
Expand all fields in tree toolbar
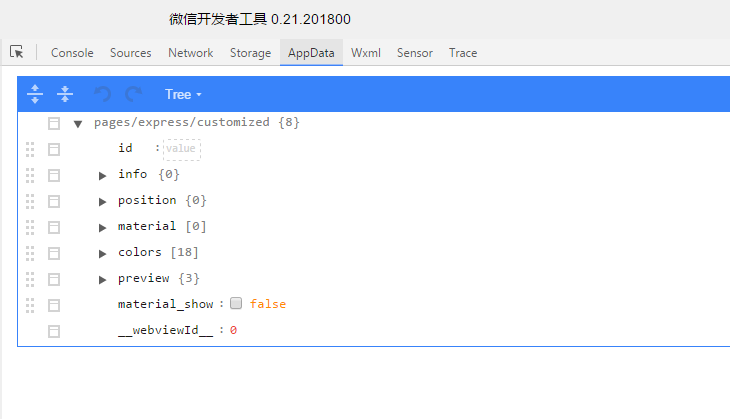(x=35, y=94)
